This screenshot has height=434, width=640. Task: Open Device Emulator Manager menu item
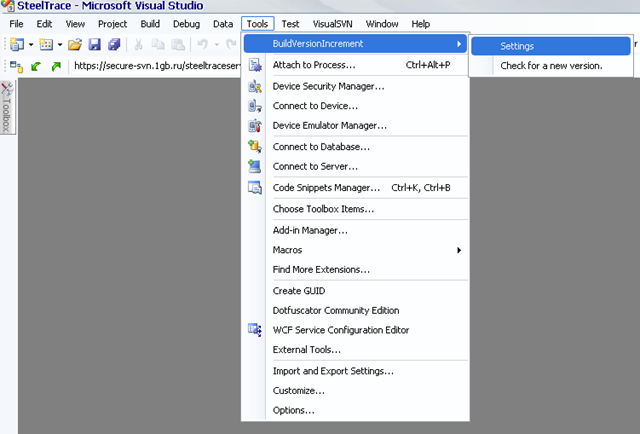(355, 125)
